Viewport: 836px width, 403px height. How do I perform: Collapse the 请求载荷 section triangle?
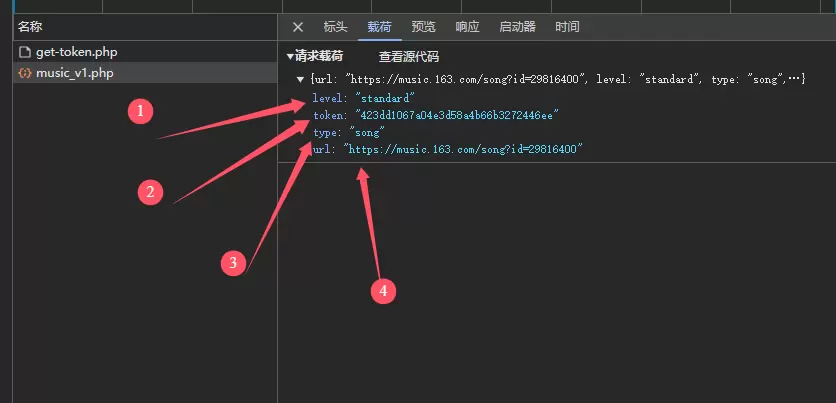pyautogui.click(x=290, y=57)
